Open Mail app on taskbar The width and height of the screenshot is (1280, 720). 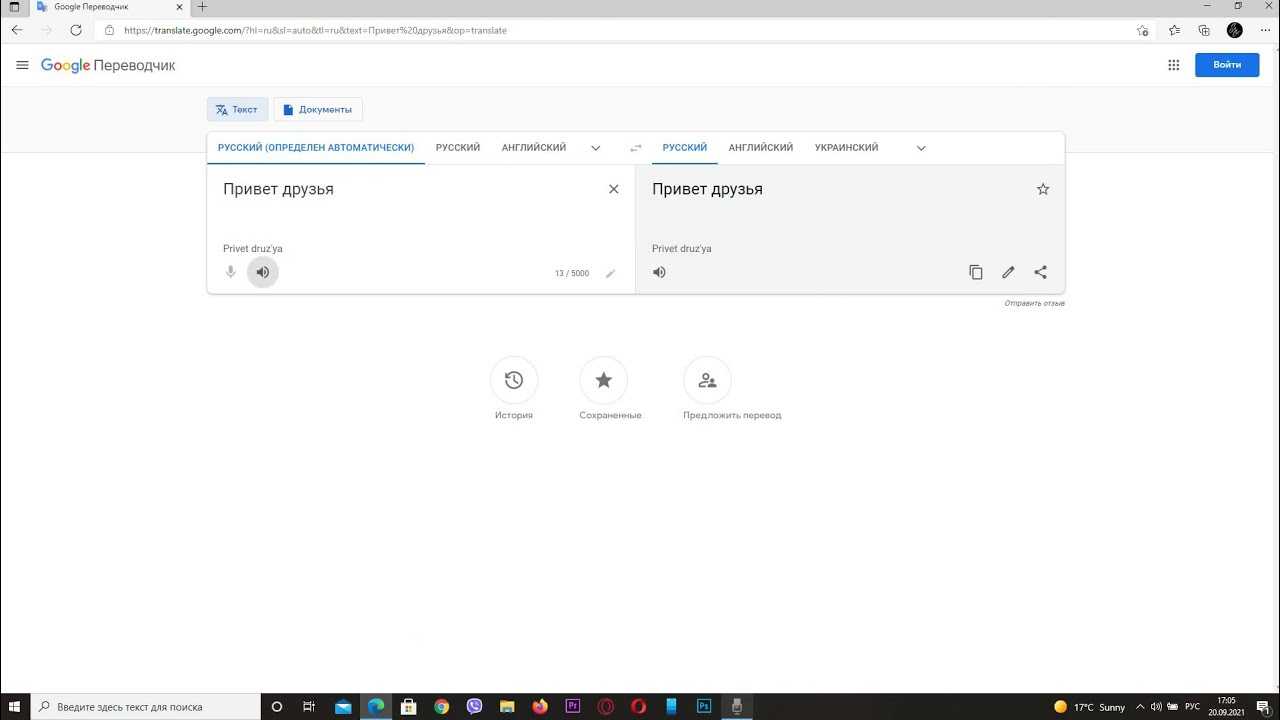point(344,706)
